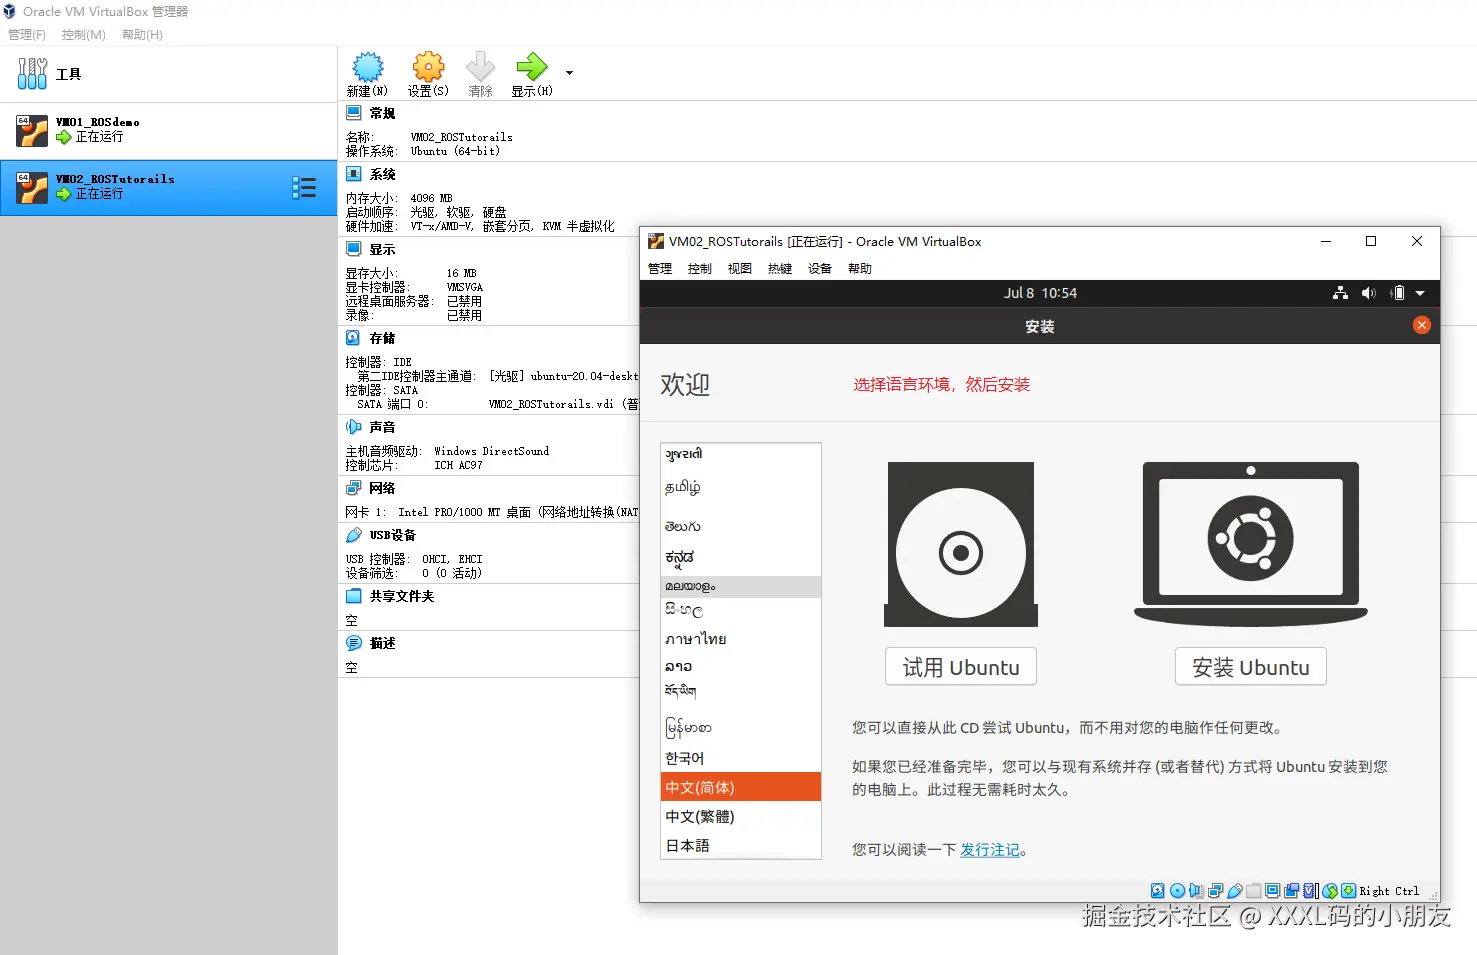Click the Discard (清除) toolbar icon
This screenshot has width=1477, height=955.
click(x=480, y=67)
